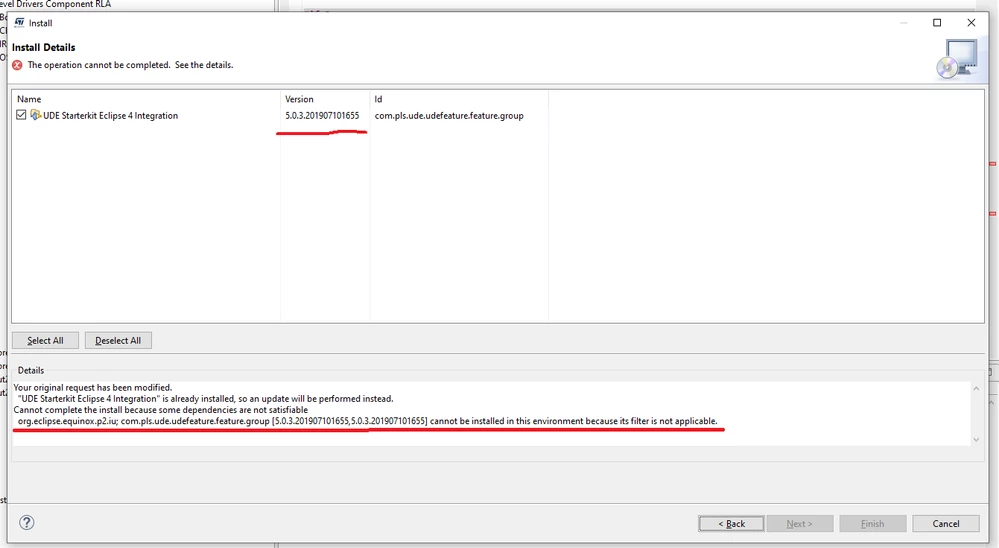Click the 'Your original request has been modified' line
Viewport: 999px width, 548px height.
pyautogui.click(x=93, y=387)
